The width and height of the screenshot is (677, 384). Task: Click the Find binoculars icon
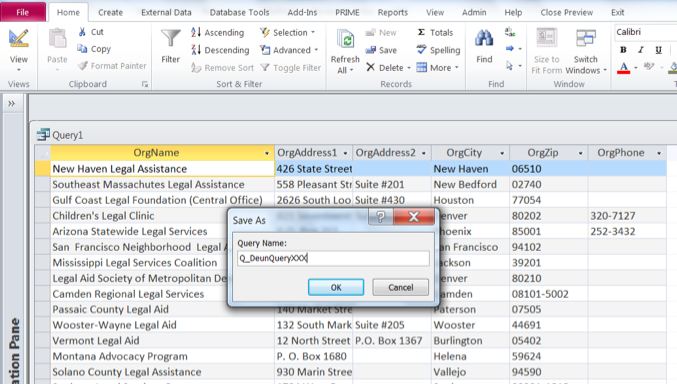pyautogui.click(x=484, y=38)
